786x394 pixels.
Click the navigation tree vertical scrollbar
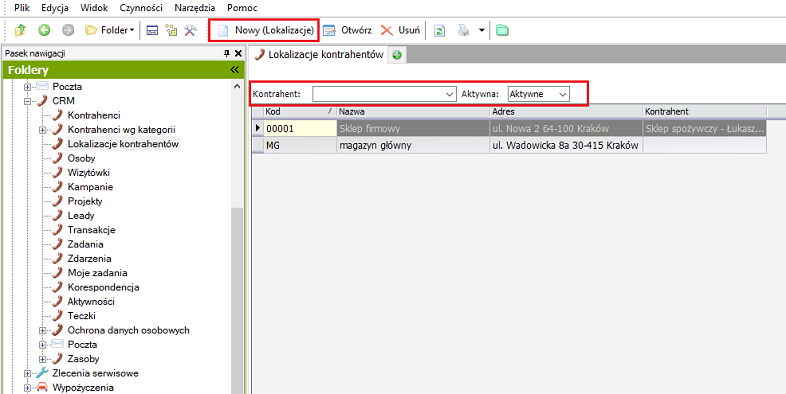point(237,301)
